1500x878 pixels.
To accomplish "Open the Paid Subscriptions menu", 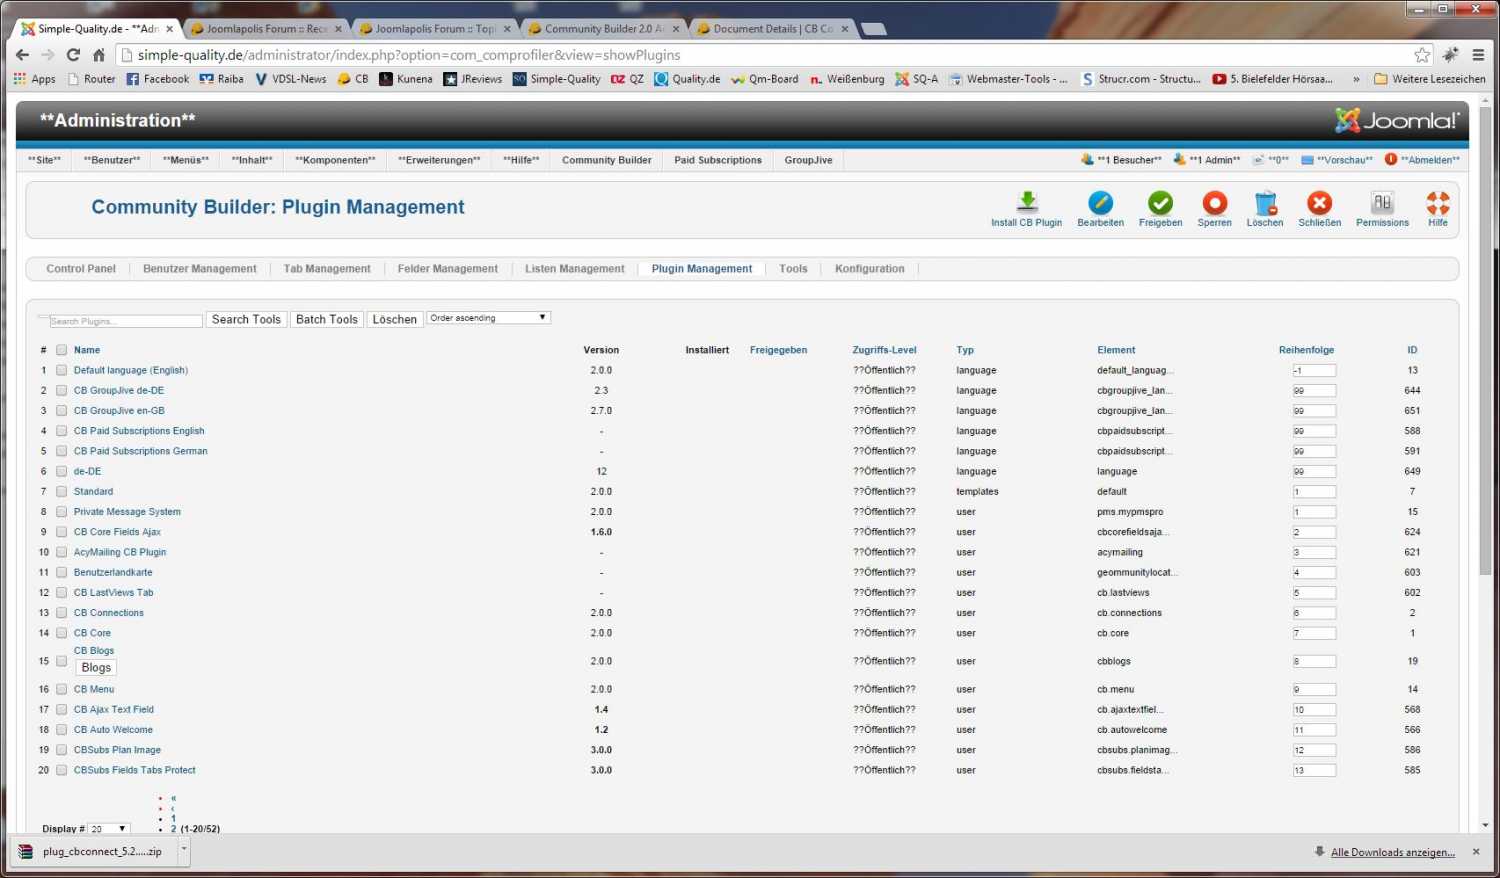I will (718, 160).
